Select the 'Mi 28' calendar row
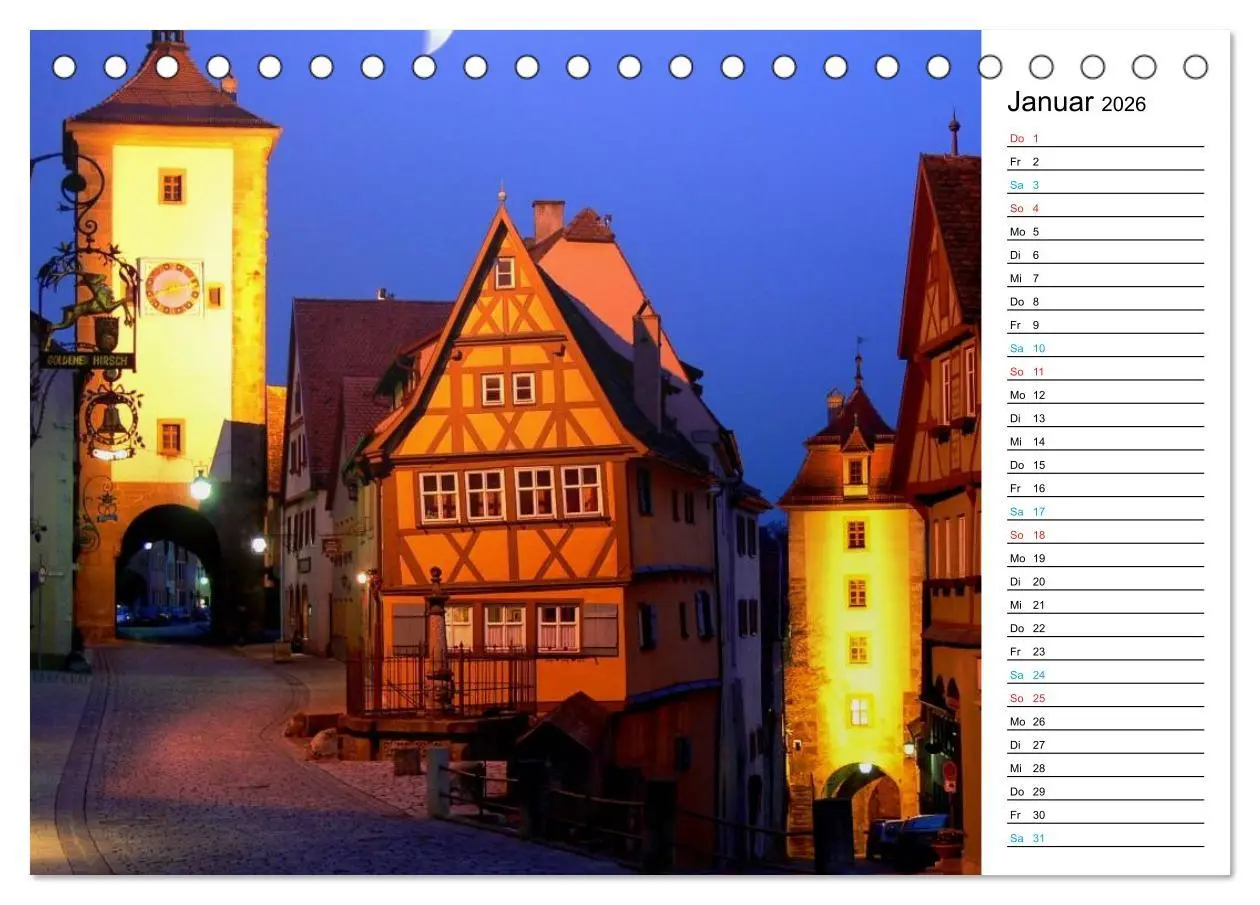The height and width of the screenshot is (905, 1260). (1105, 768)
